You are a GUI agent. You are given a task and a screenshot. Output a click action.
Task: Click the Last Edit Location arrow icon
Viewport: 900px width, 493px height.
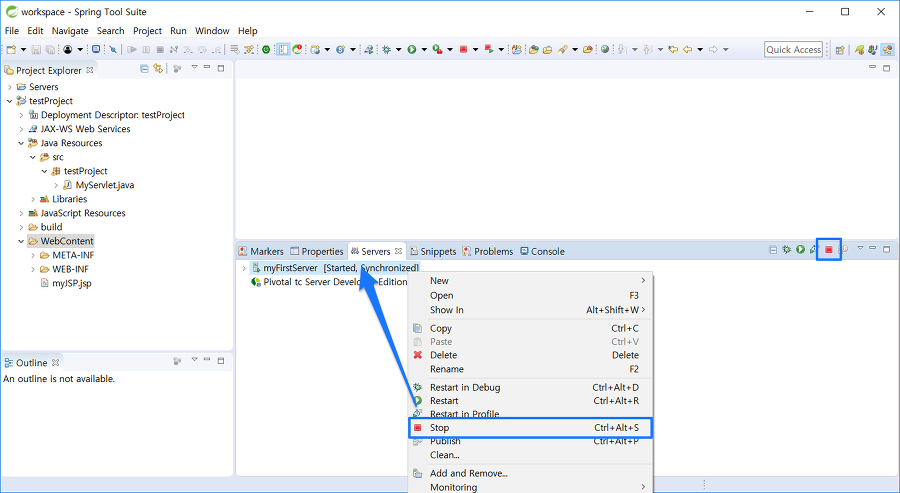coord(673,49)
